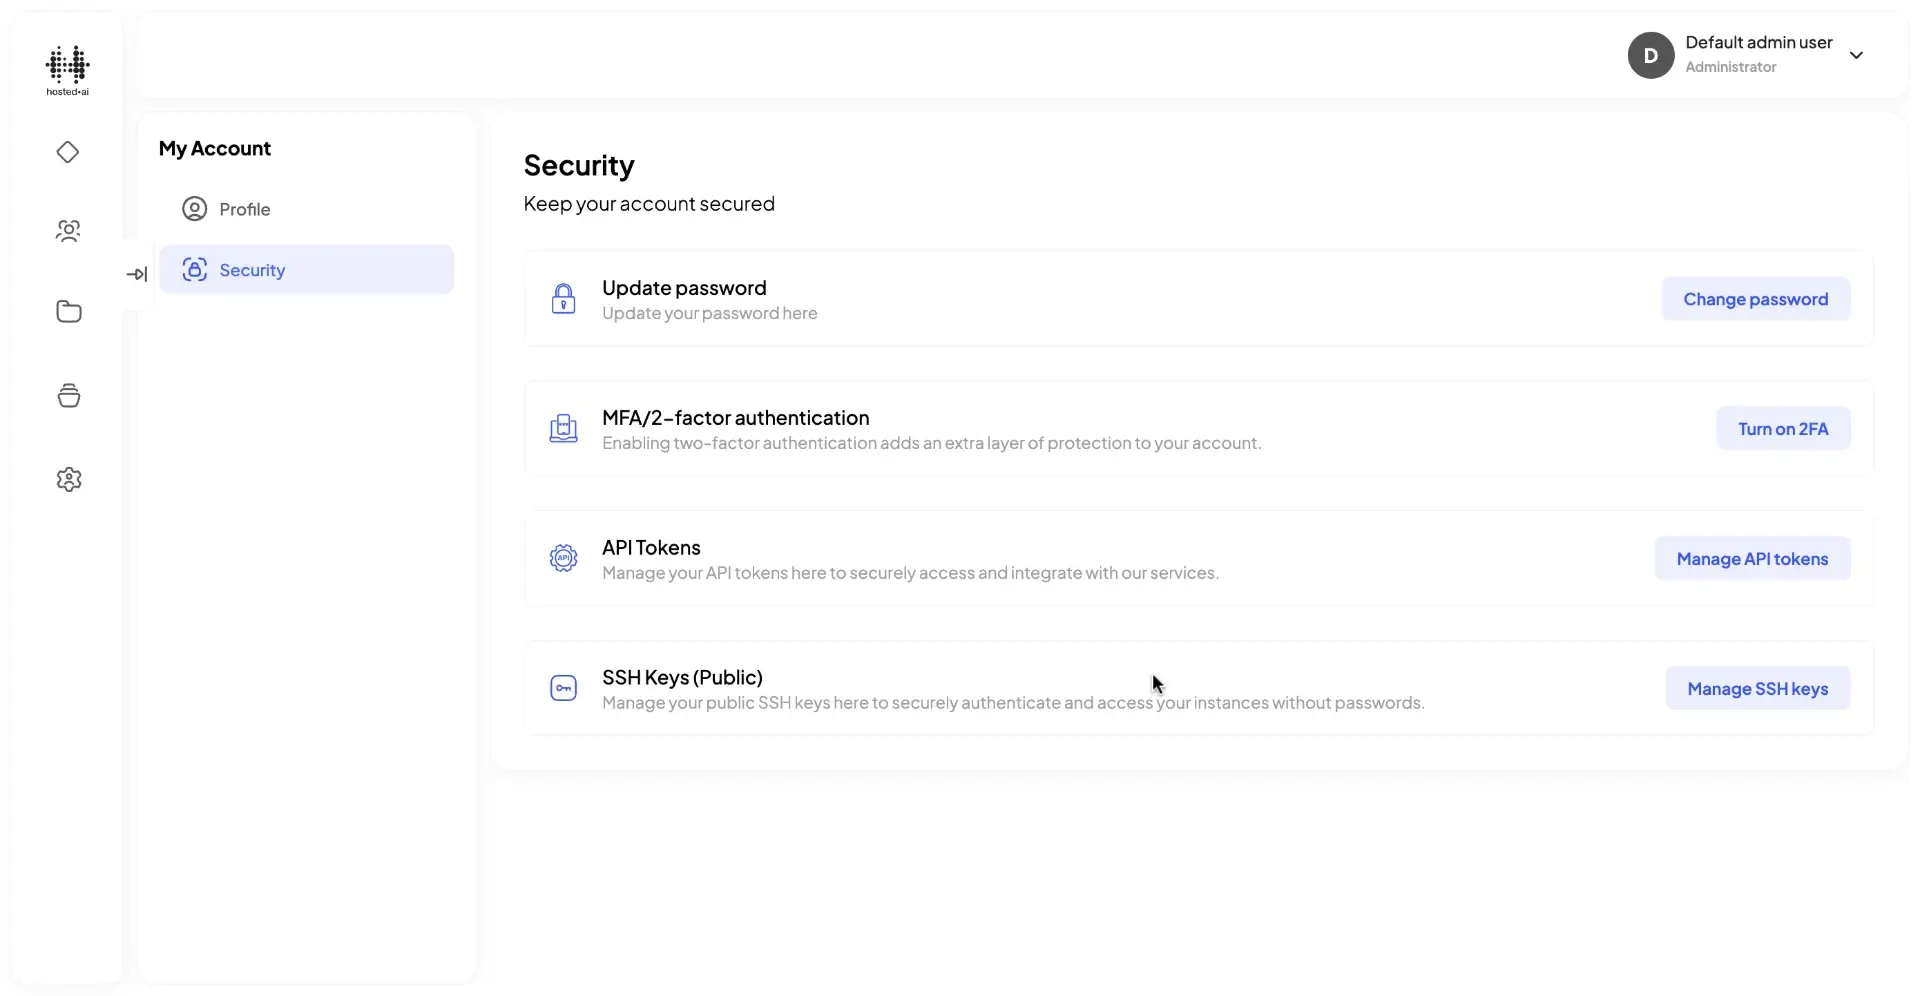Click the padlock icon beside Update password
1920x996 pixels.
pyautogui.click(x=564, y=298)
